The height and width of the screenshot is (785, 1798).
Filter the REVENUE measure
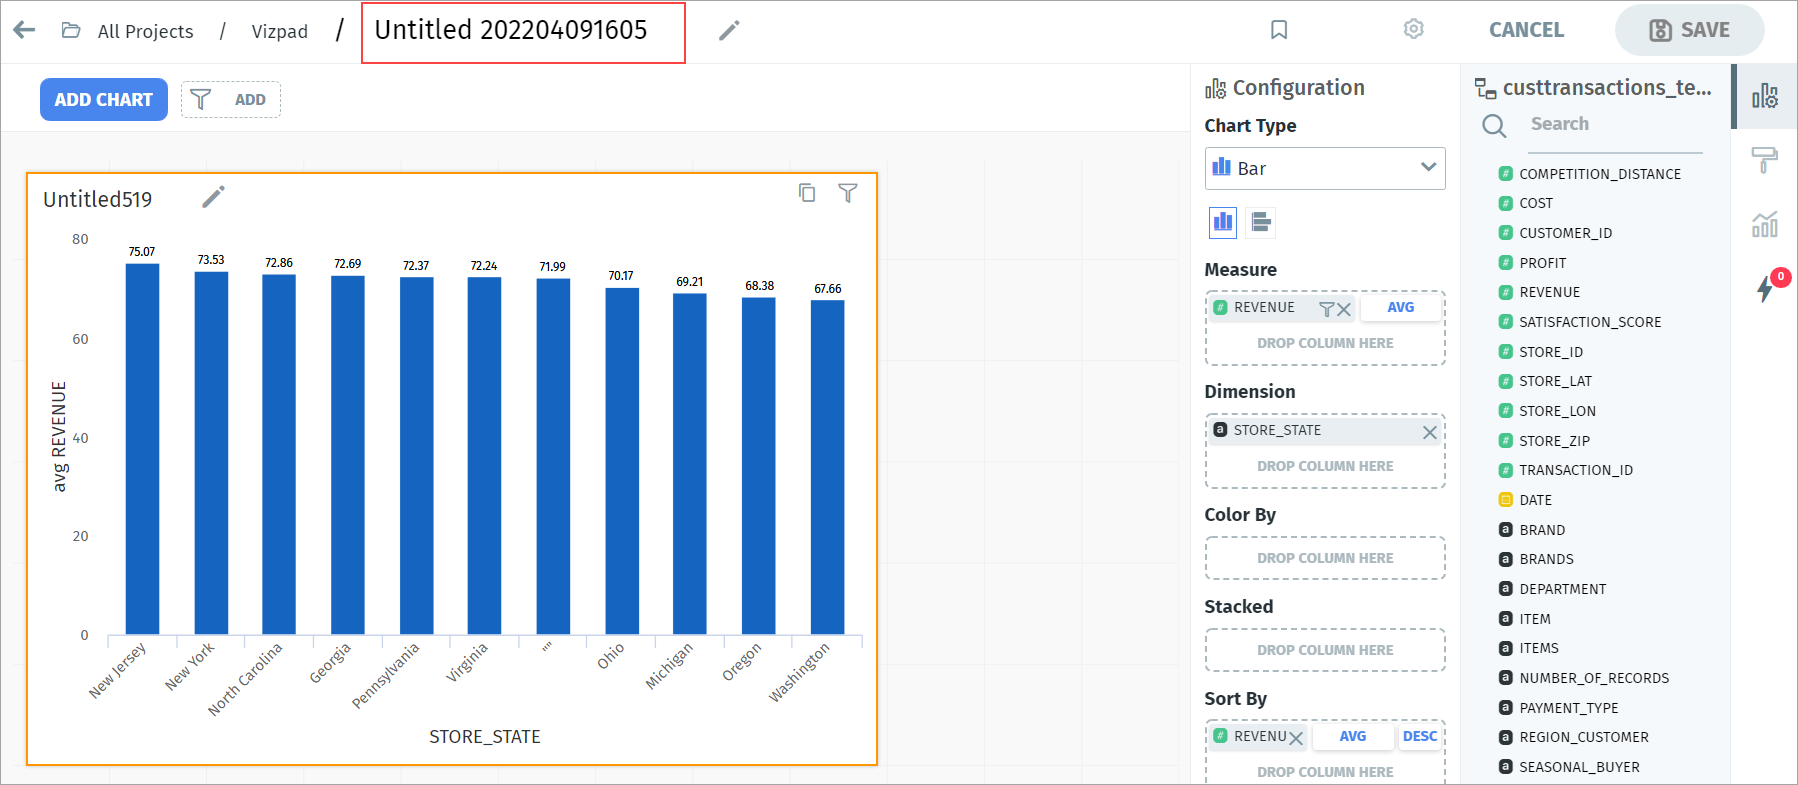pos(1327,309)
